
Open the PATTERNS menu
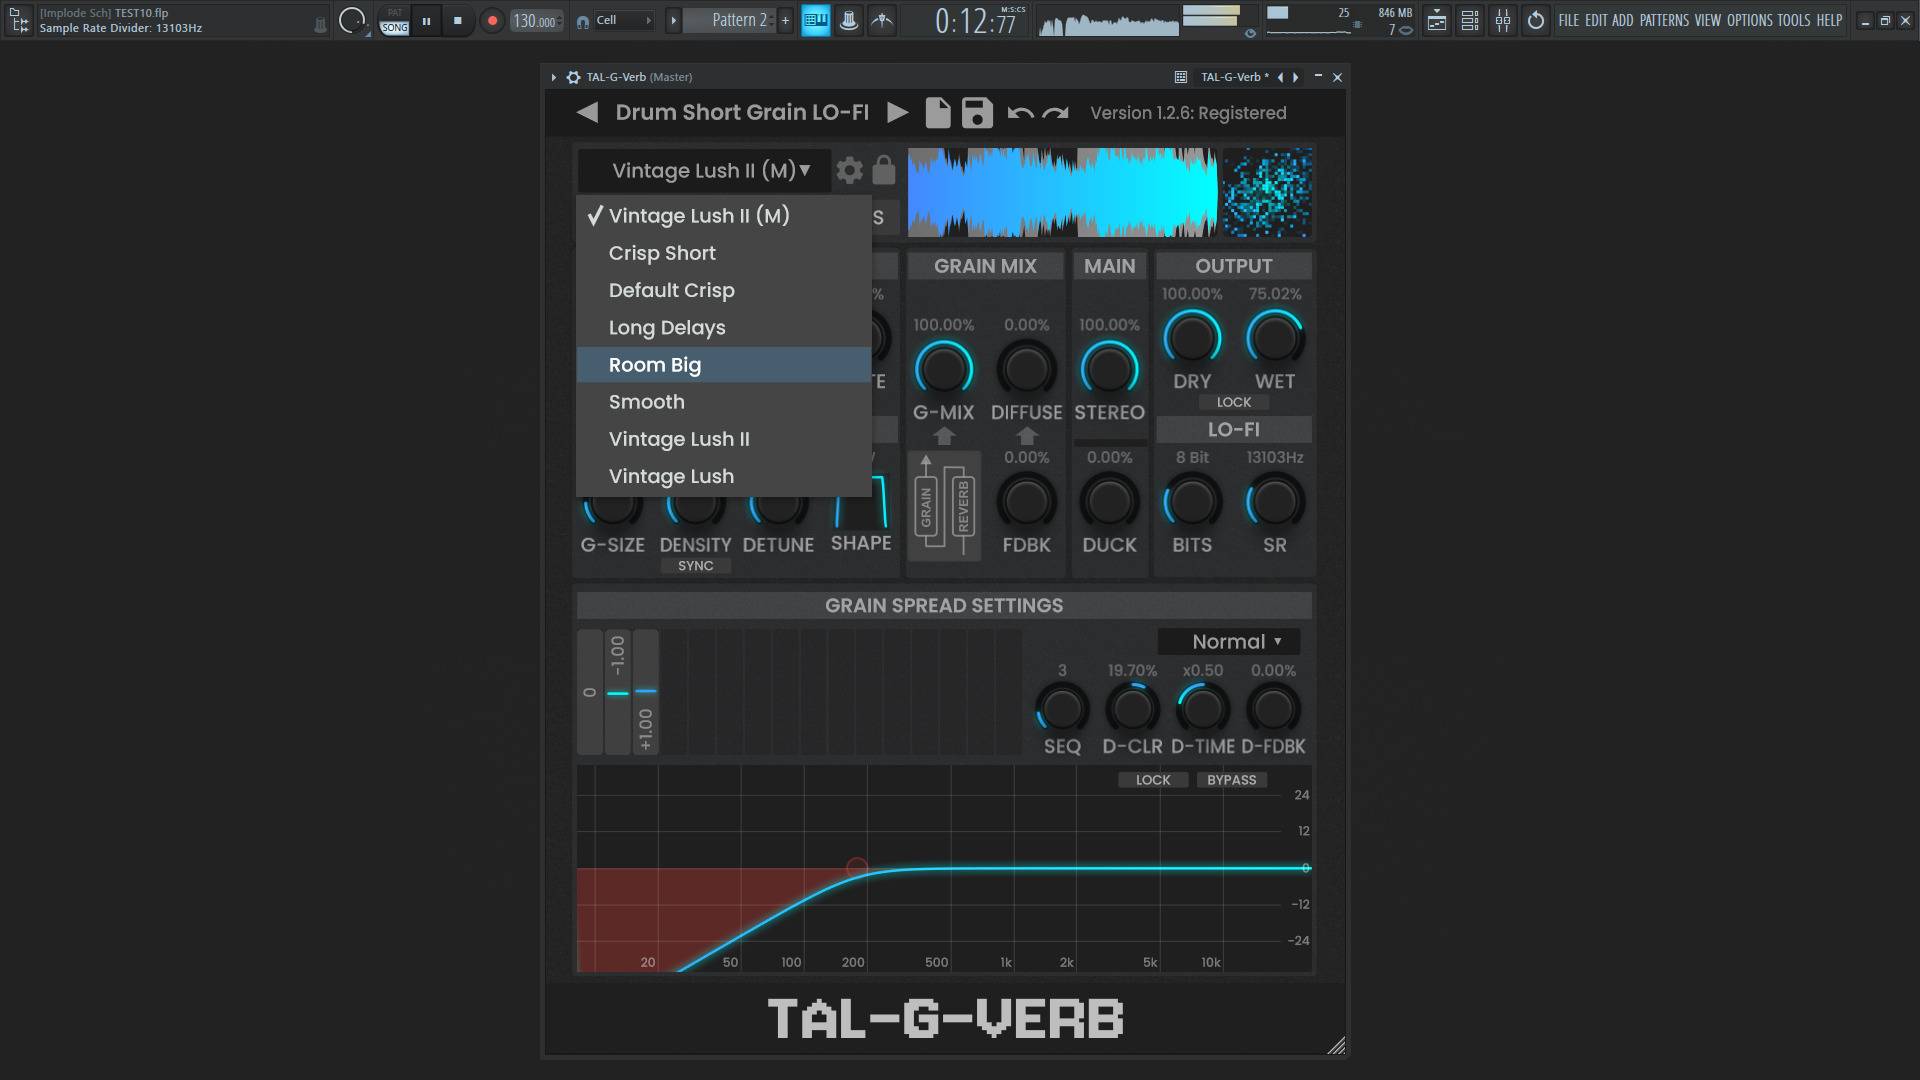pos(1664,20)
